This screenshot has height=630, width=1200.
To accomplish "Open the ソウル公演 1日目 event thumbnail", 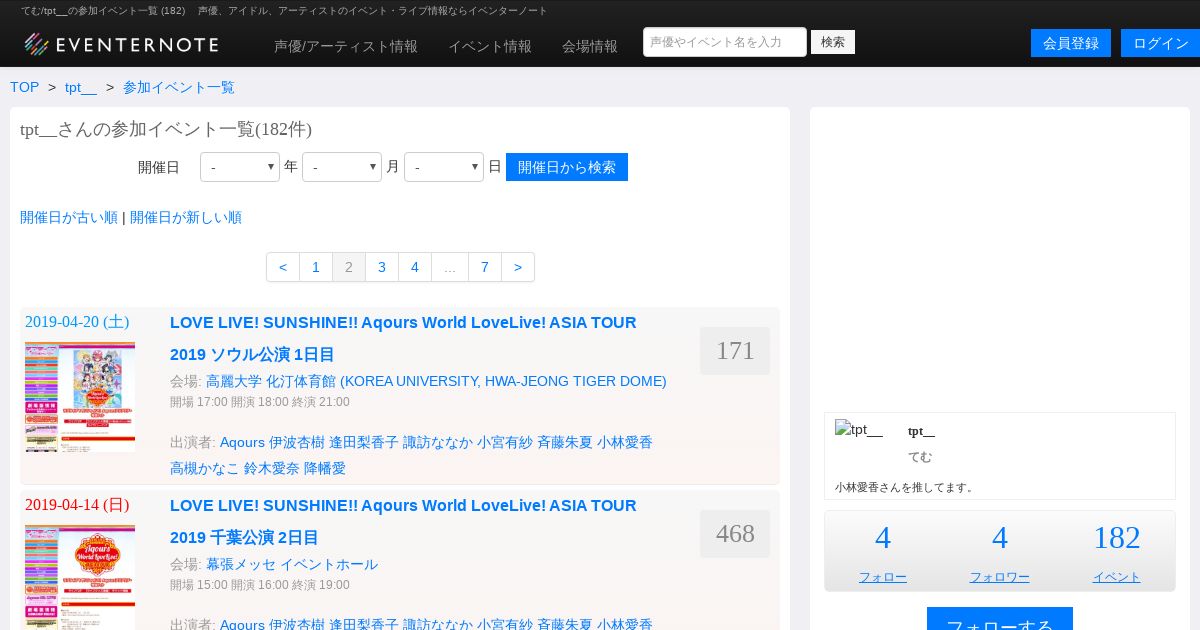I will point(80,397).
